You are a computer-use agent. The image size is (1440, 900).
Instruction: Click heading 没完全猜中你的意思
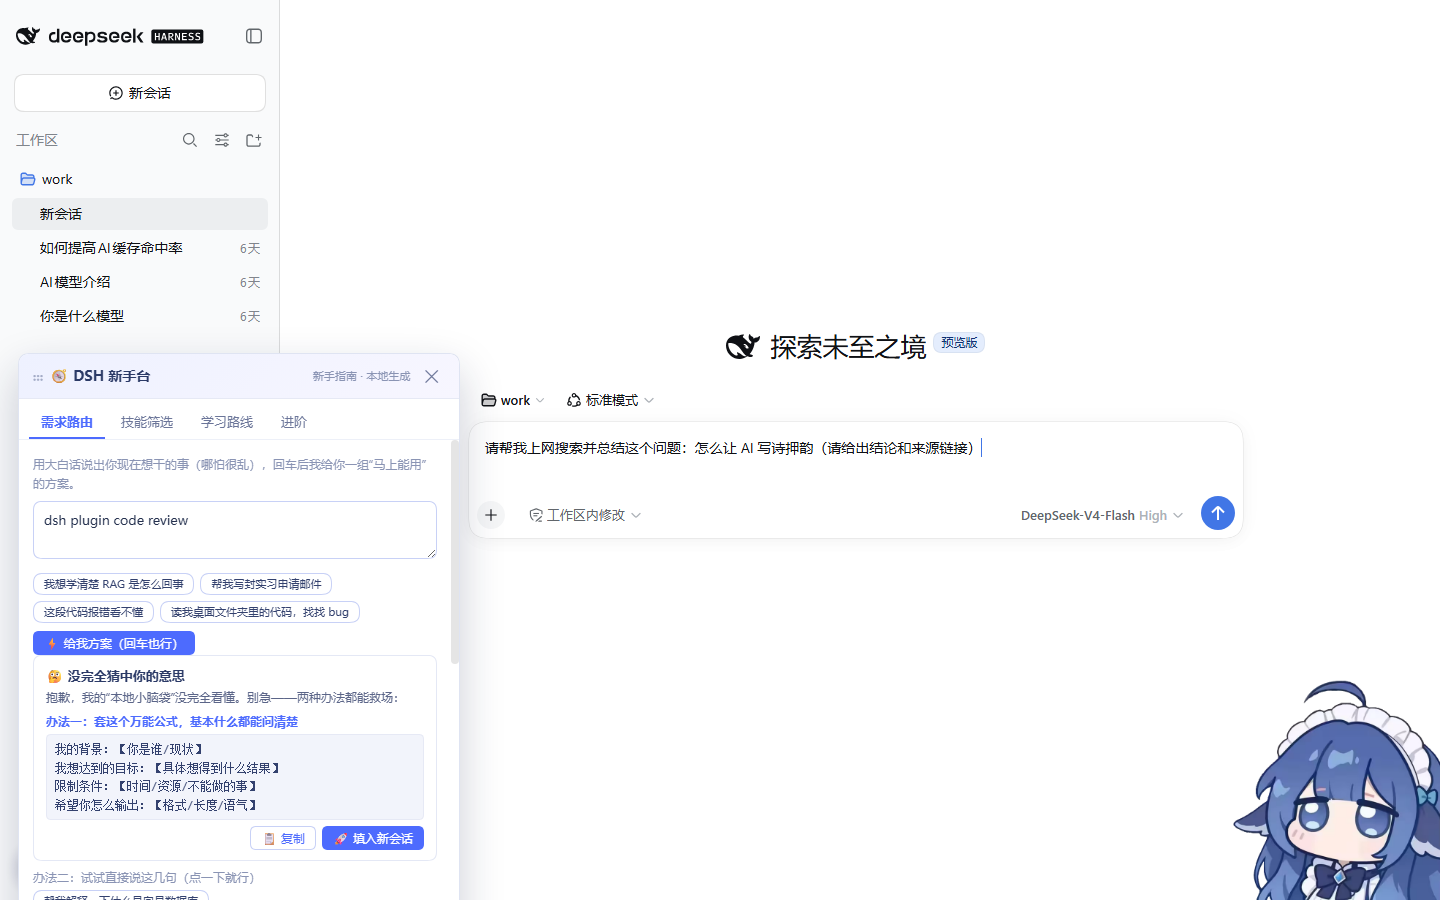tap(126, 676)
